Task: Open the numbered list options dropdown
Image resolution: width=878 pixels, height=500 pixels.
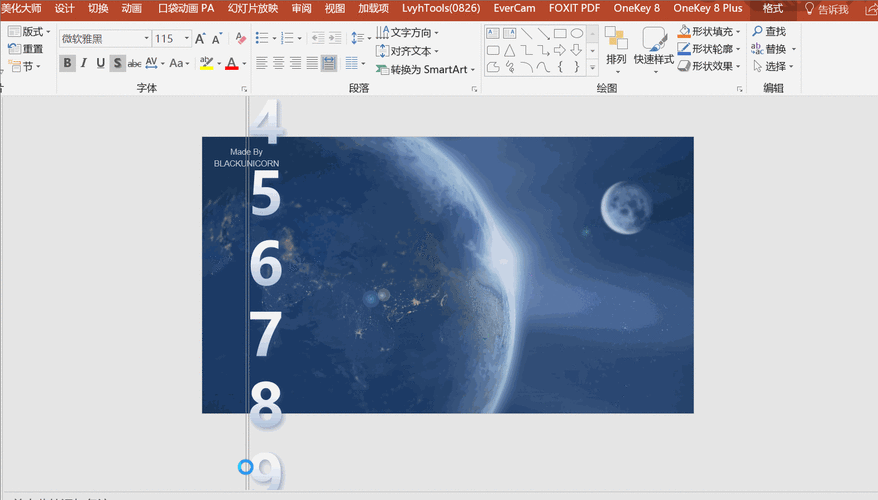Action: pos(300,39)
